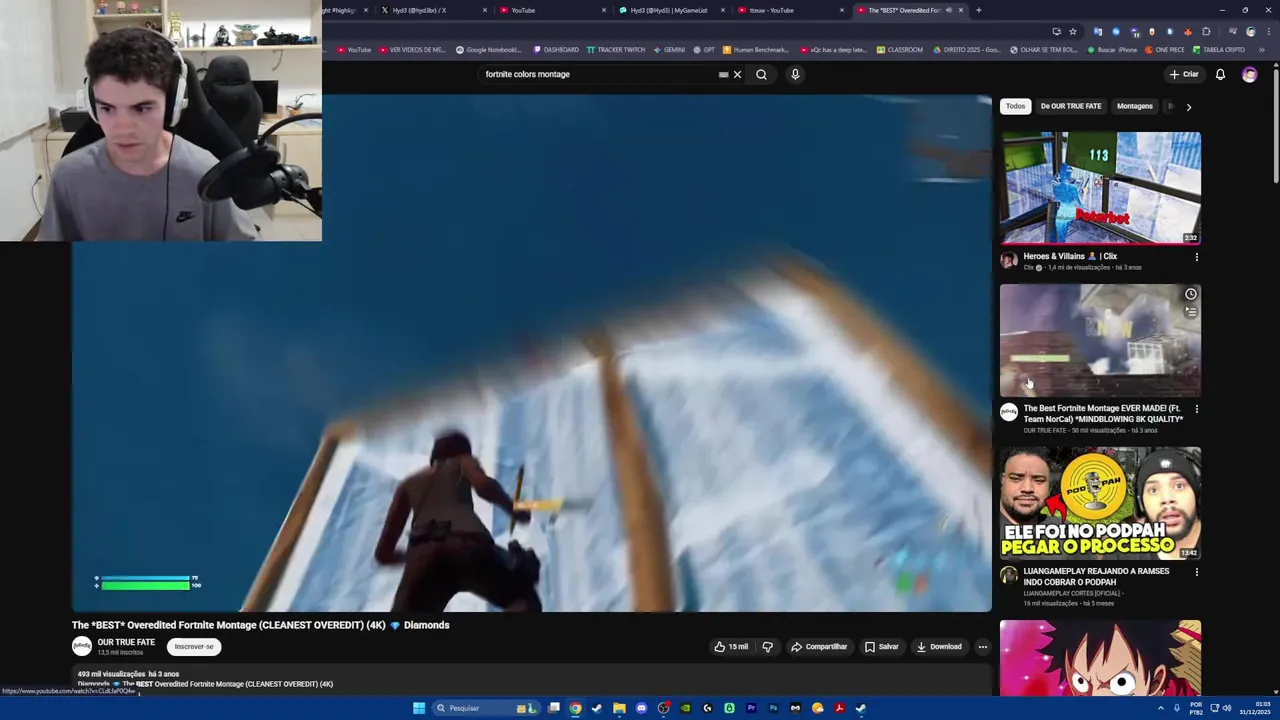Open the taskbar volume icon
1280x720 pixels.
pyautogui.click(x=1227, y=708)
